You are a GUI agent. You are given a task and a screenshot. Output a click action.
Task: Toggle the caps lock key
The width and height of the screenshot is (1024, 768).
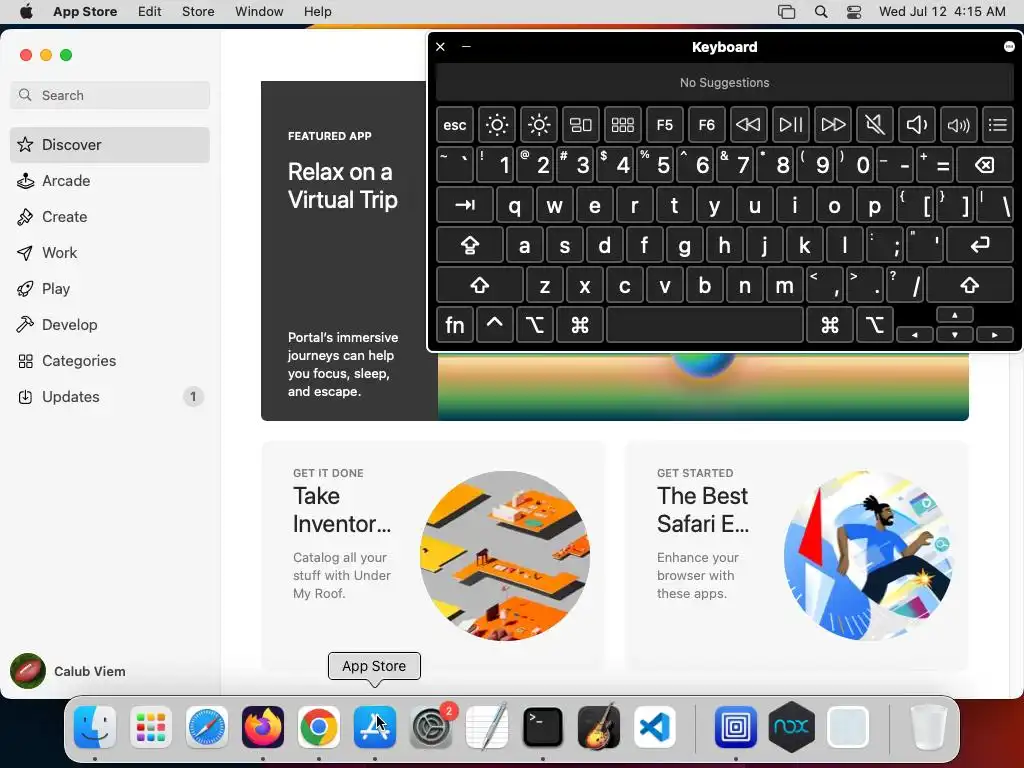(x=470, y=245)
